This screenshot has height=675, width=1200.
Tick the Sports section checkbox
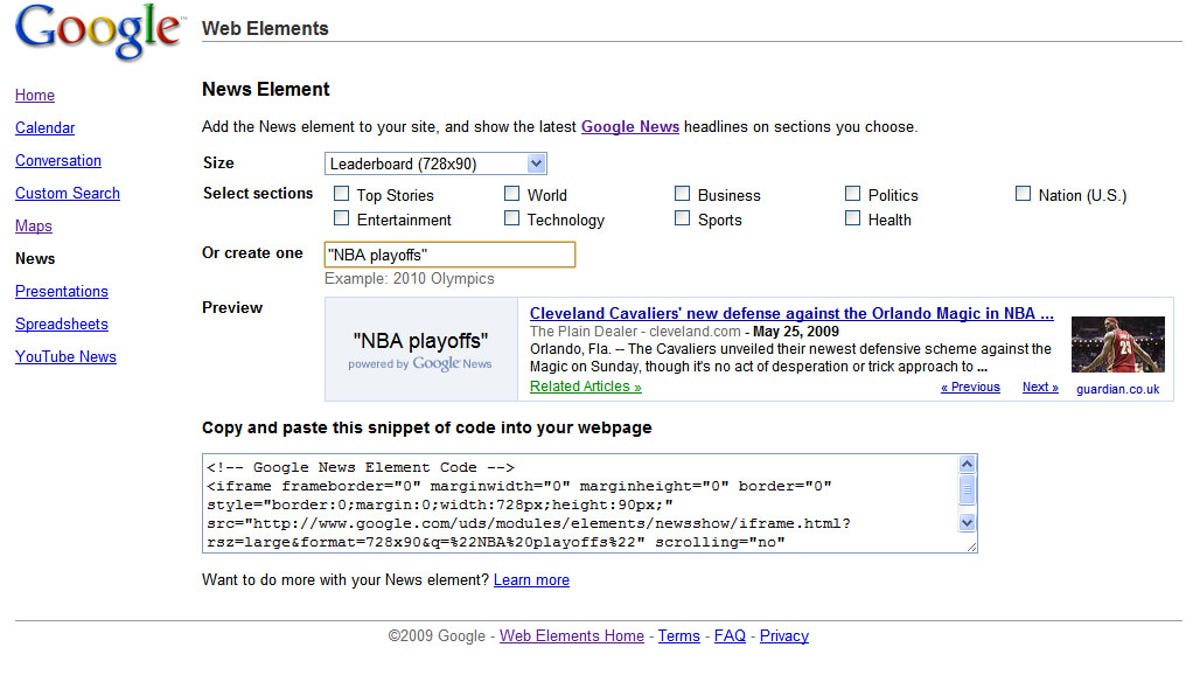point(683,218)
